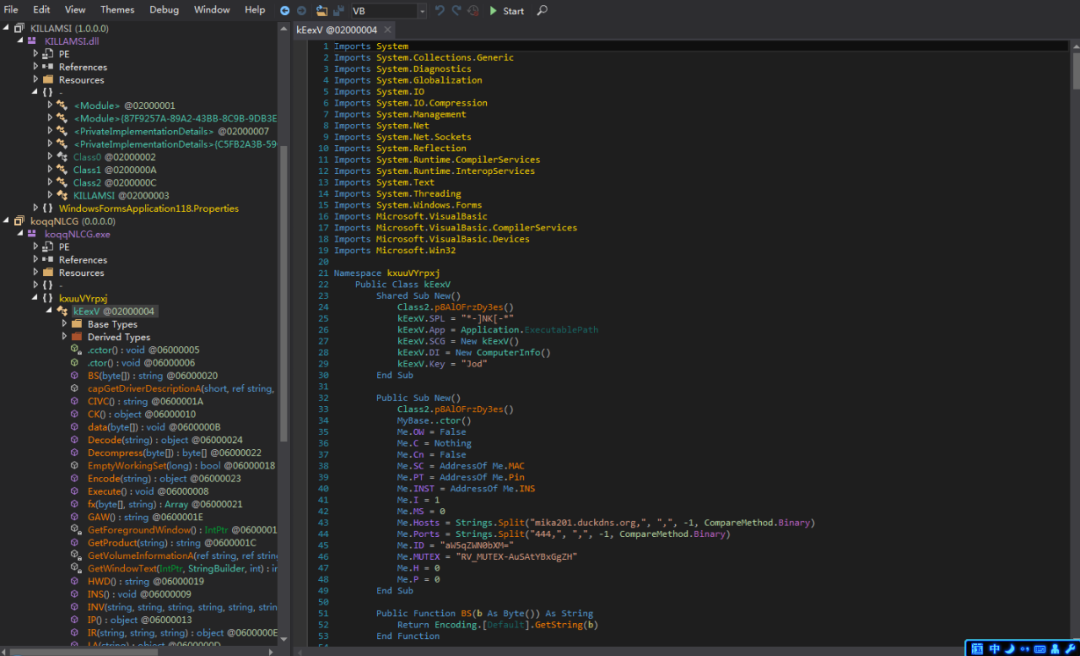Click the Redo toolbar icon
The height and width of the screenshot is (656, 1080).
[457, 10]
